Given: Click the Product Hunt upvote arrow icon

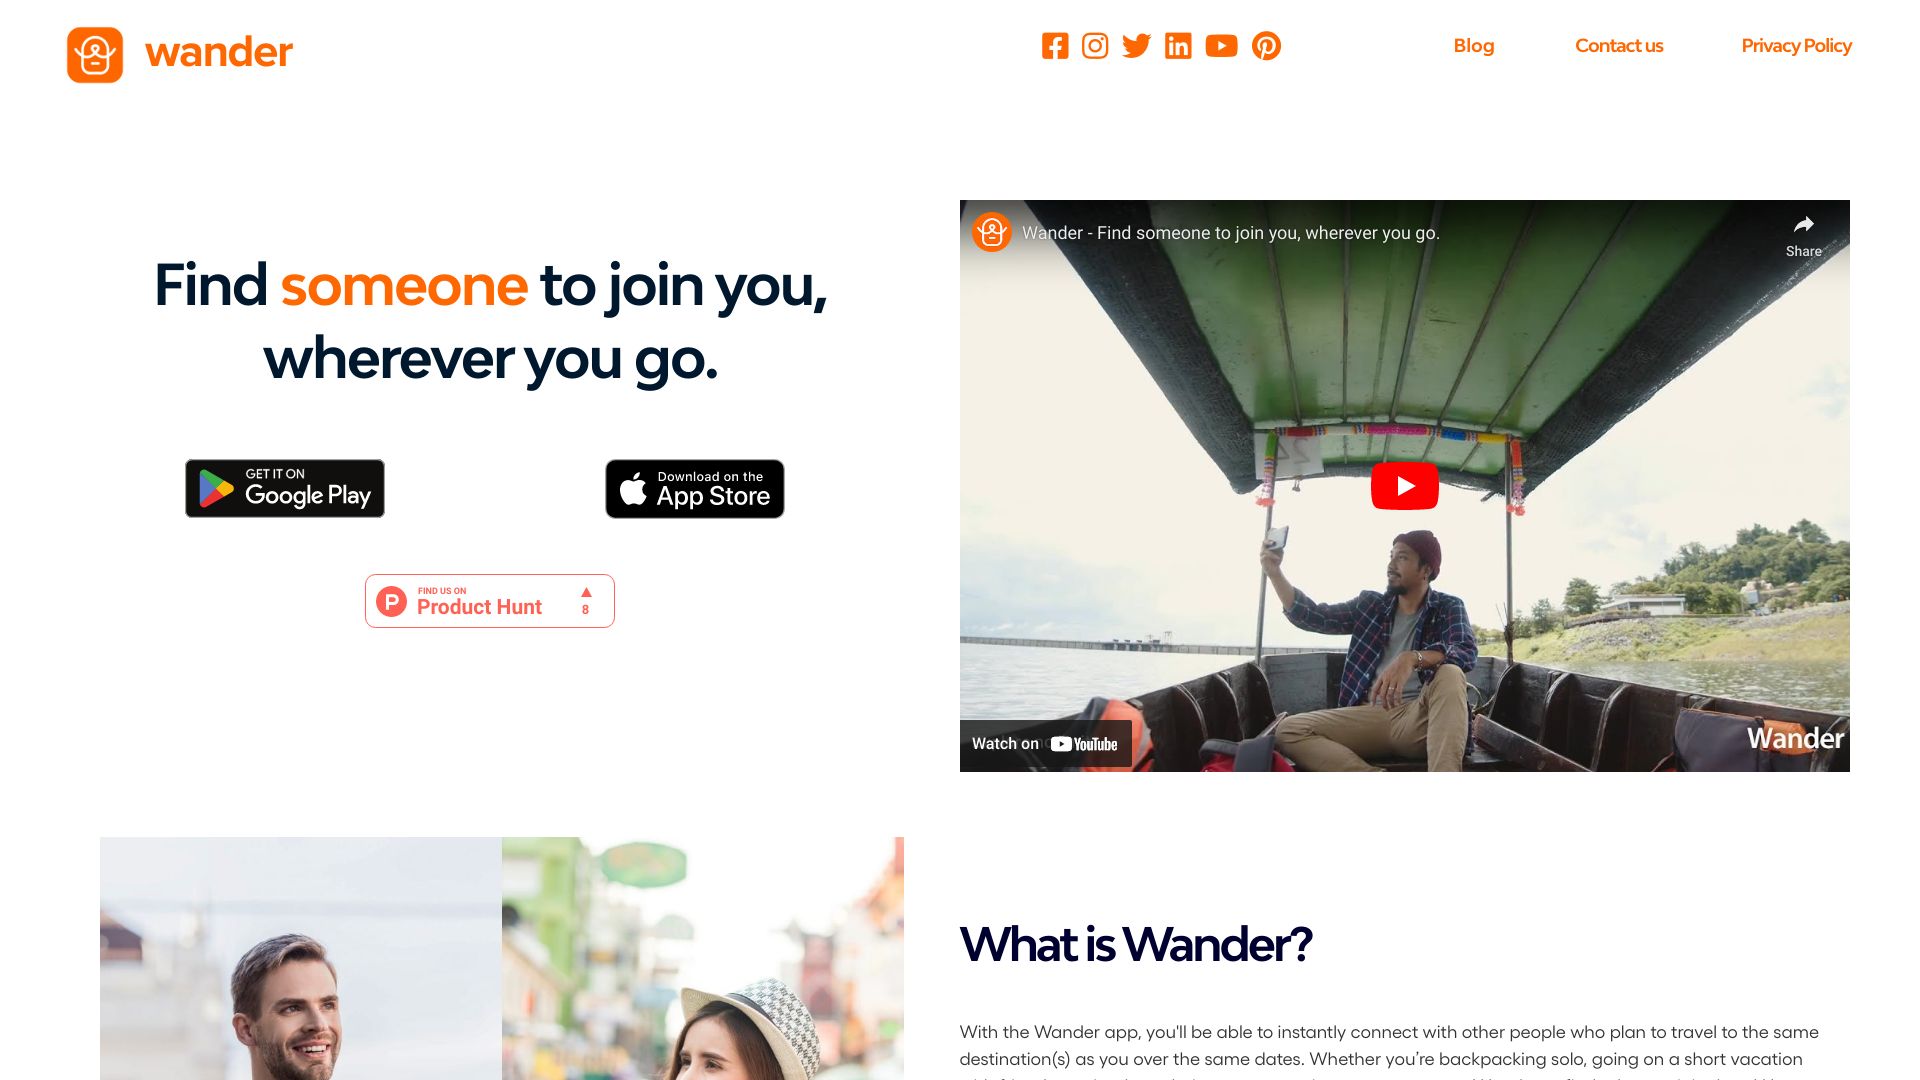Looking at the screenshot, I should [x=585, y=591].
